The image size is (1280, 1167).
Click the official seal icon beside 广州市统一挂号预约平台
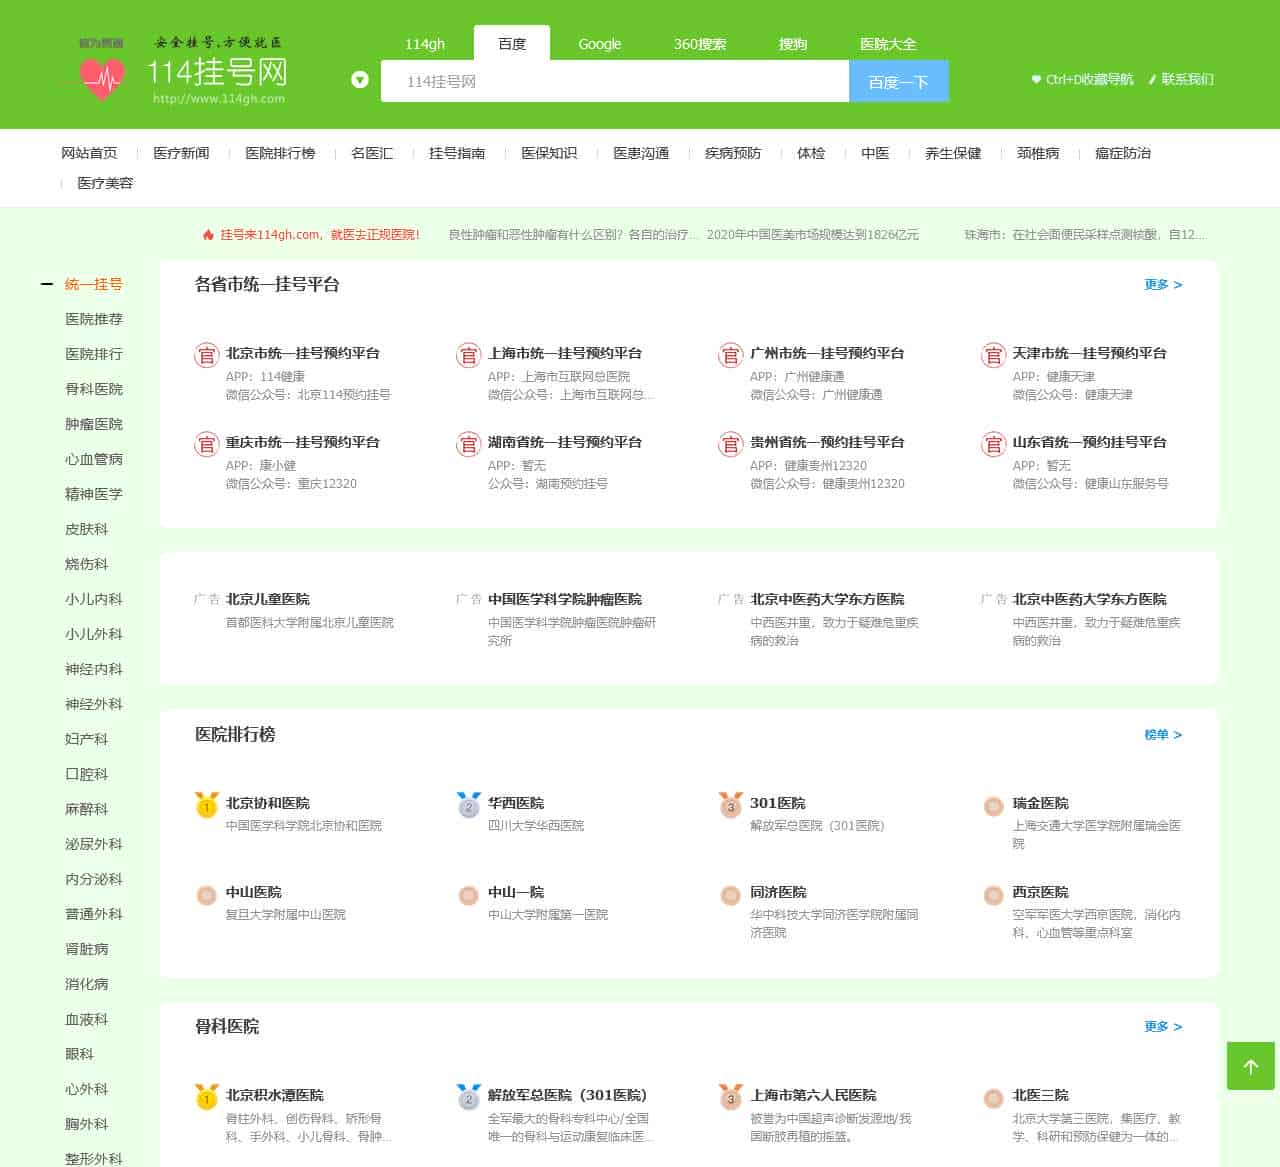[x=731, y=354]
